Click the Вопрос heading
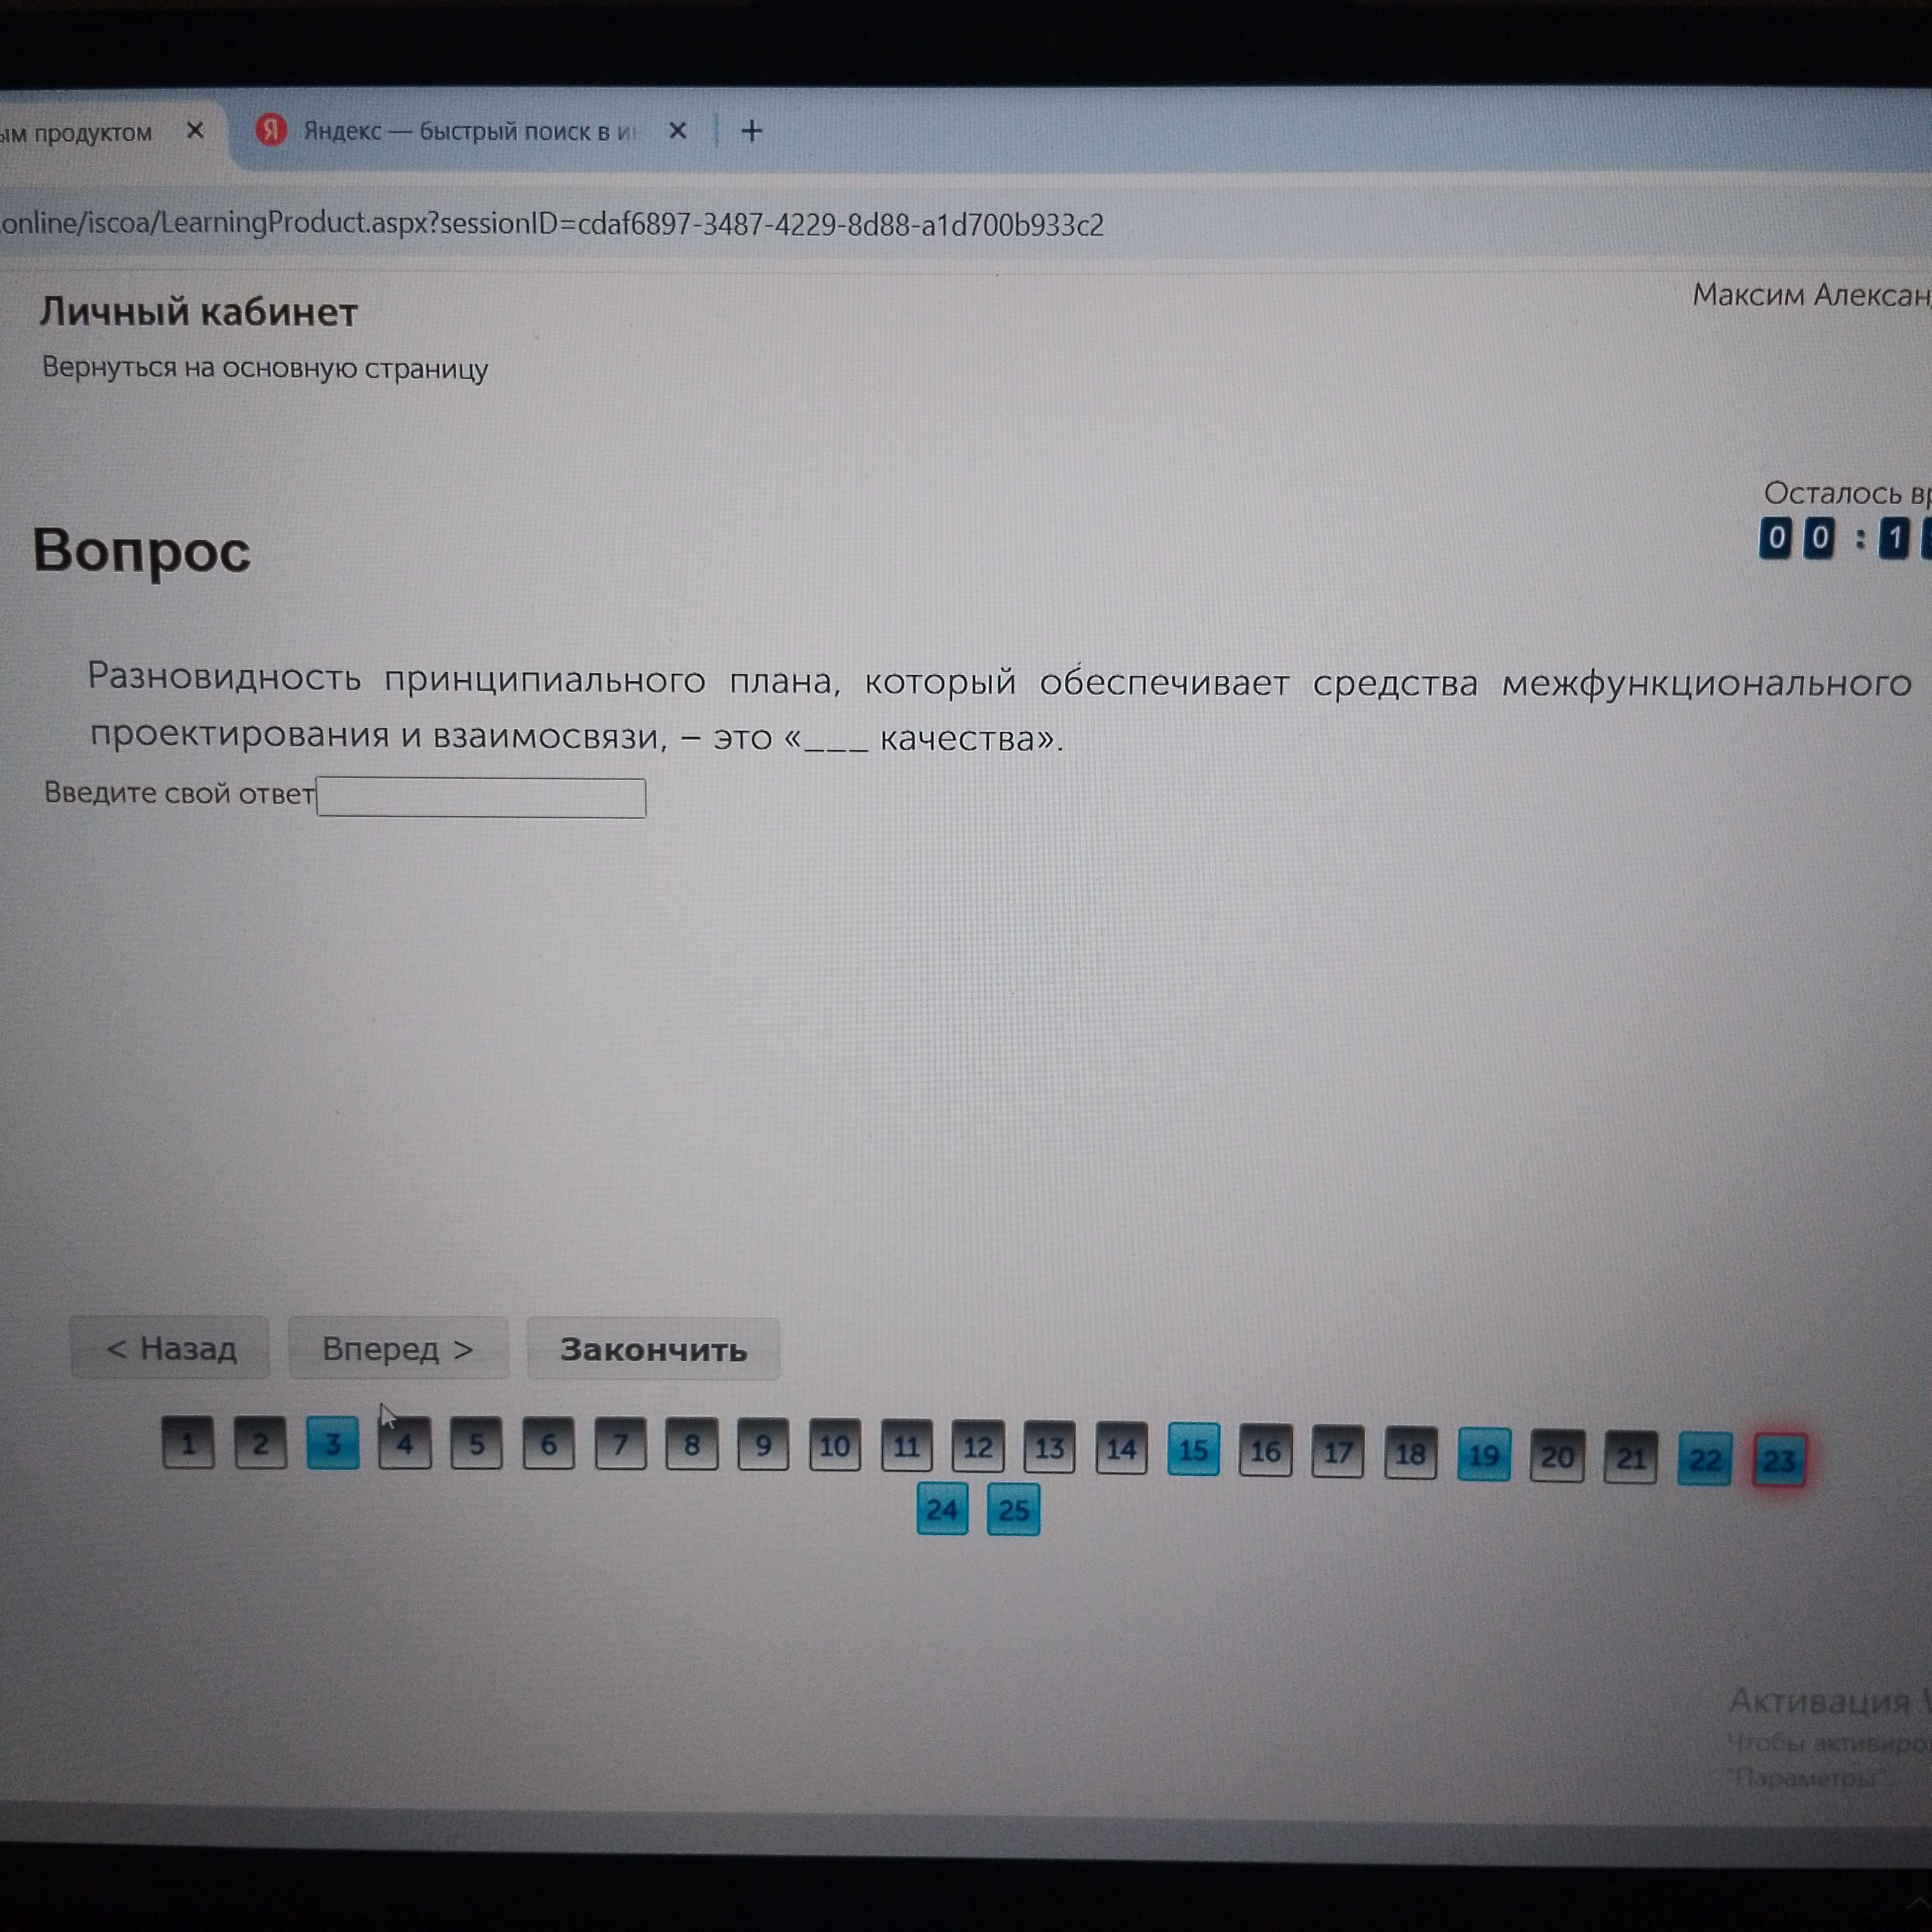 click(141, 551)
